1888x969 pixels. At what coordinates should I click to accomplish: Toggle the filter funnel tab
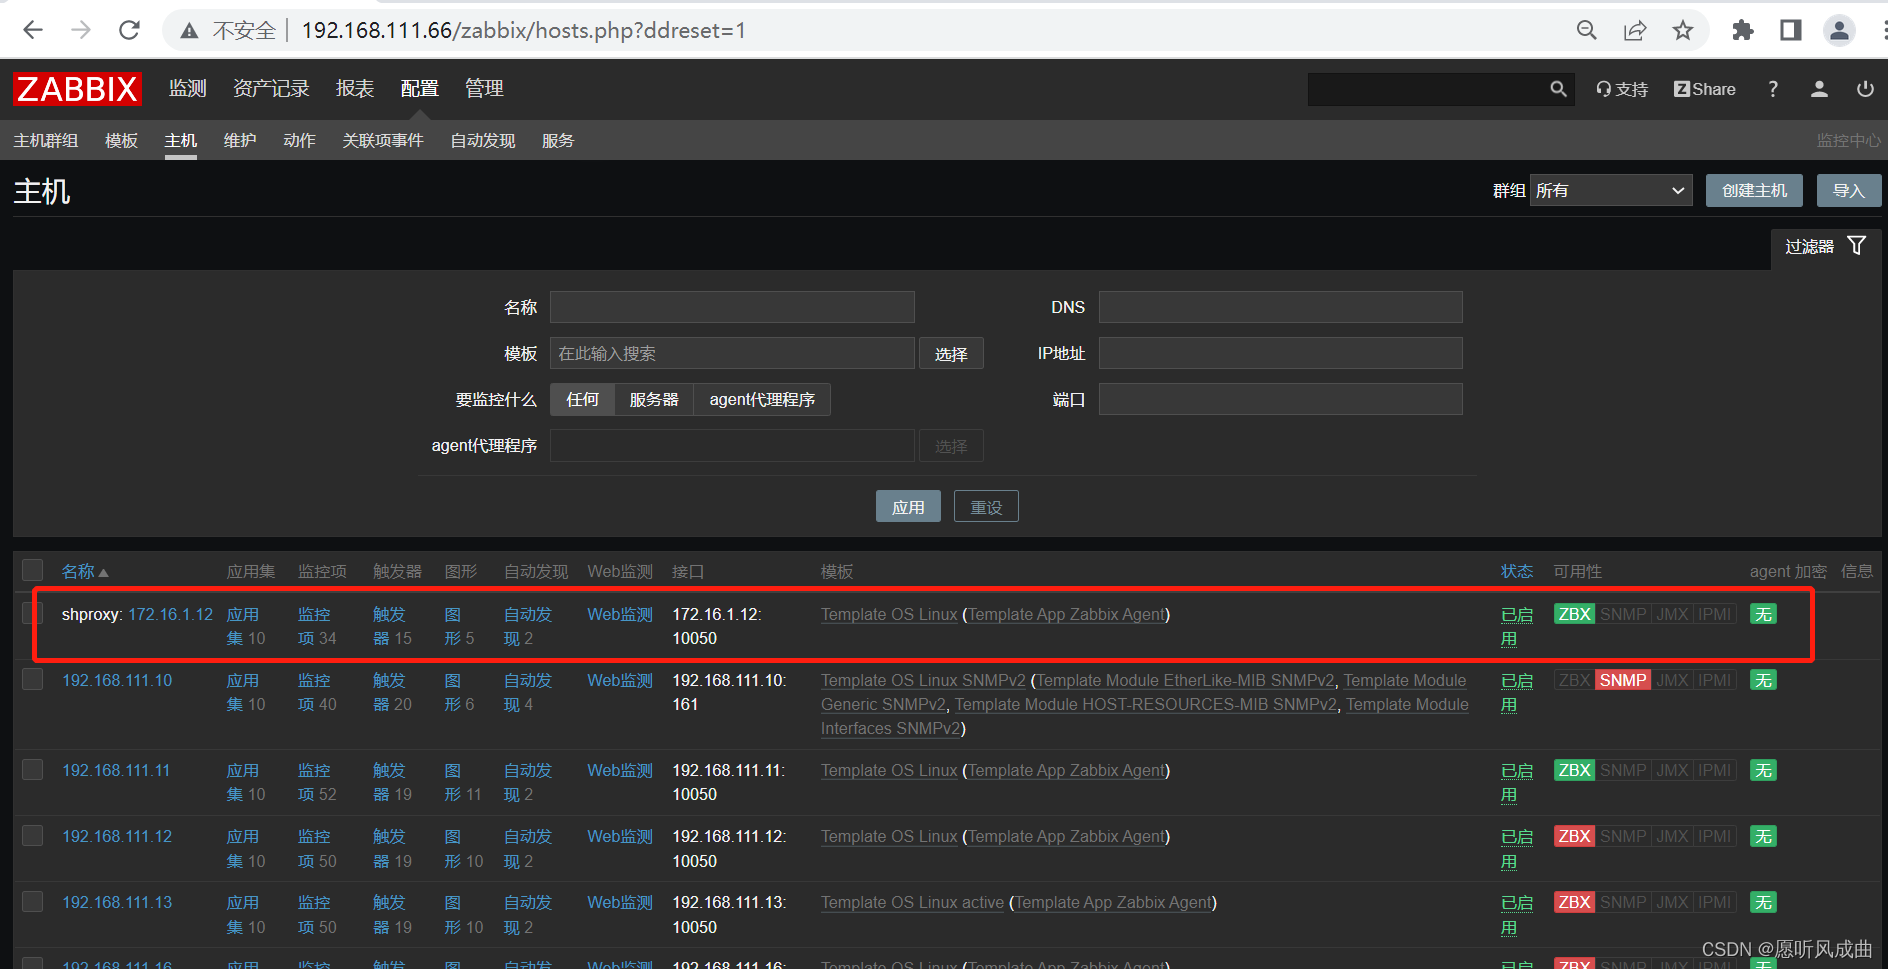(1826, 246)
